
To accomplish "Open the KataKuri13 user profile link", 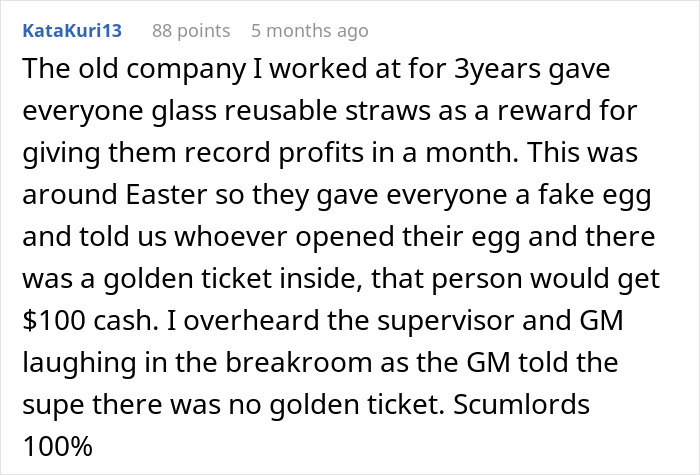I will [x=71, y=31].
